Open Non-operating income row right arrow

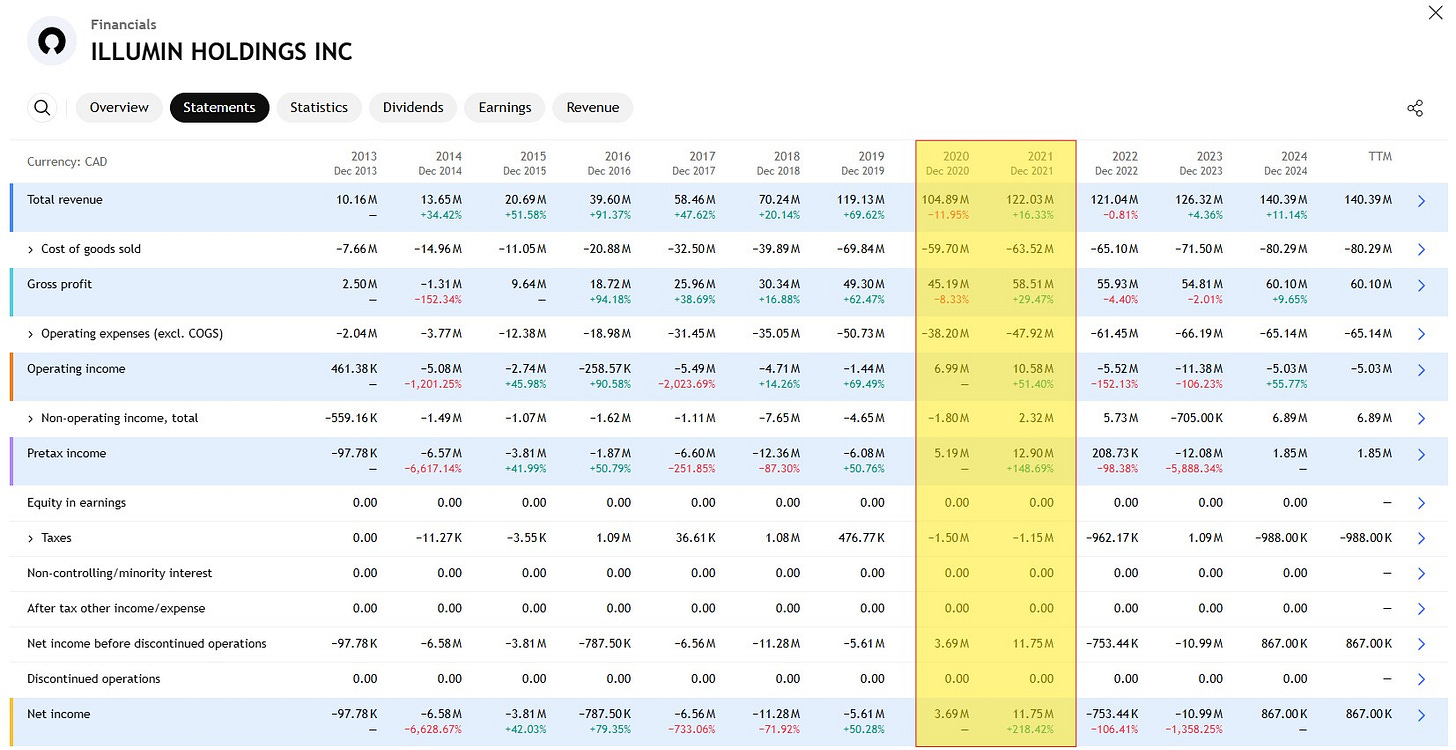coord(1422,419)
